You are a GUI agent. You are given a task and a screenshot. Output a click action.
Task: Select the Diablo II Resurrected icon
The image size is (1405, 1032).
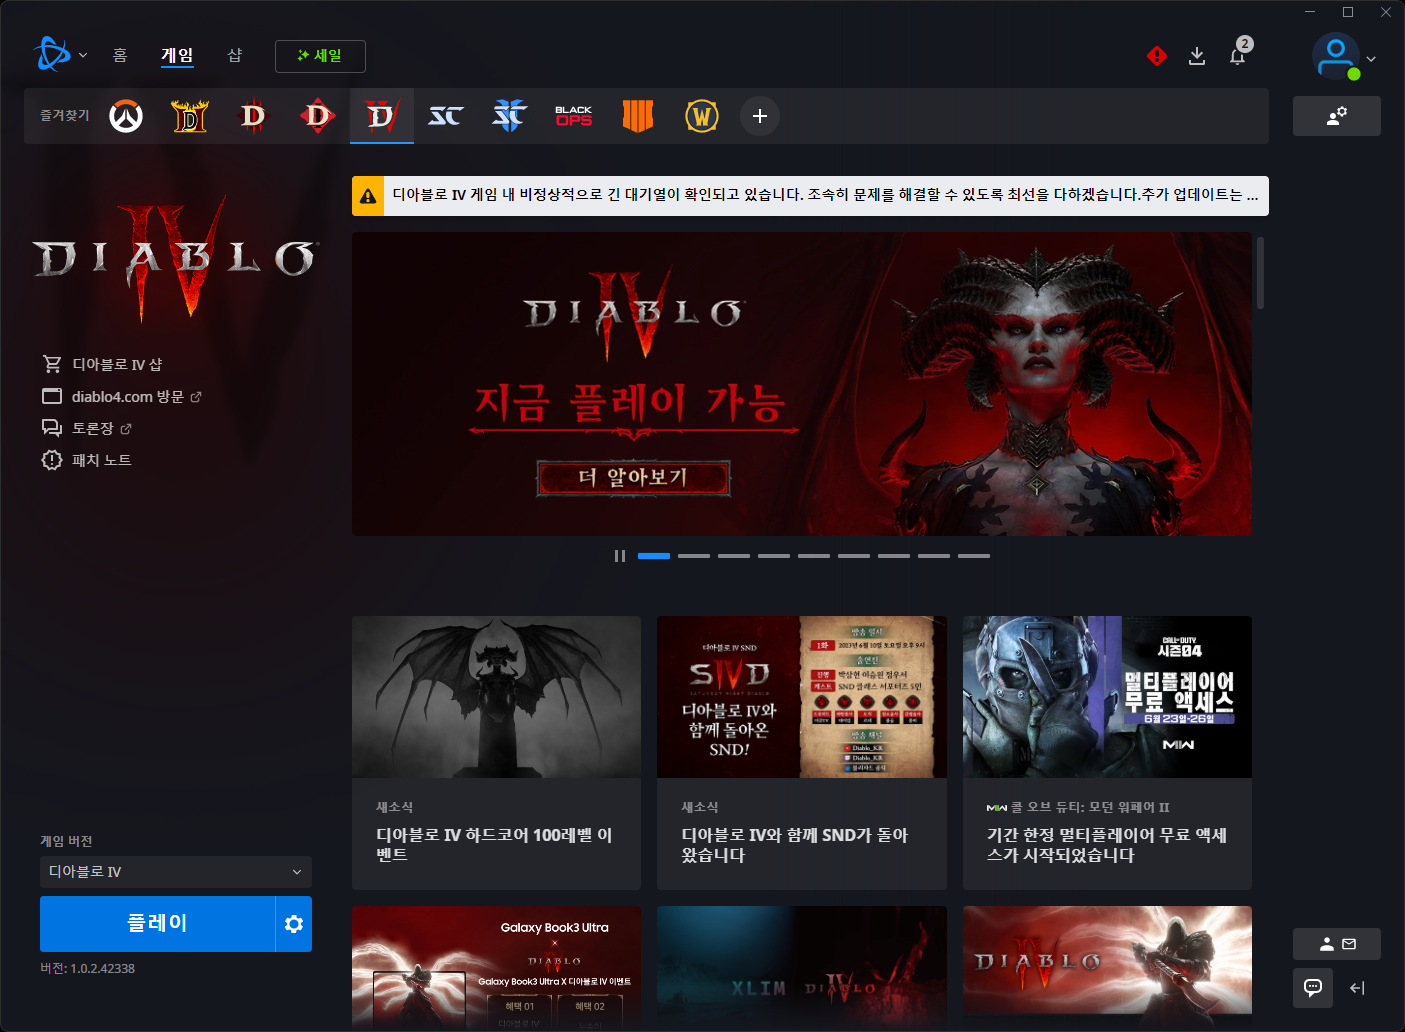pyautogui.click(x=190, y=116)
